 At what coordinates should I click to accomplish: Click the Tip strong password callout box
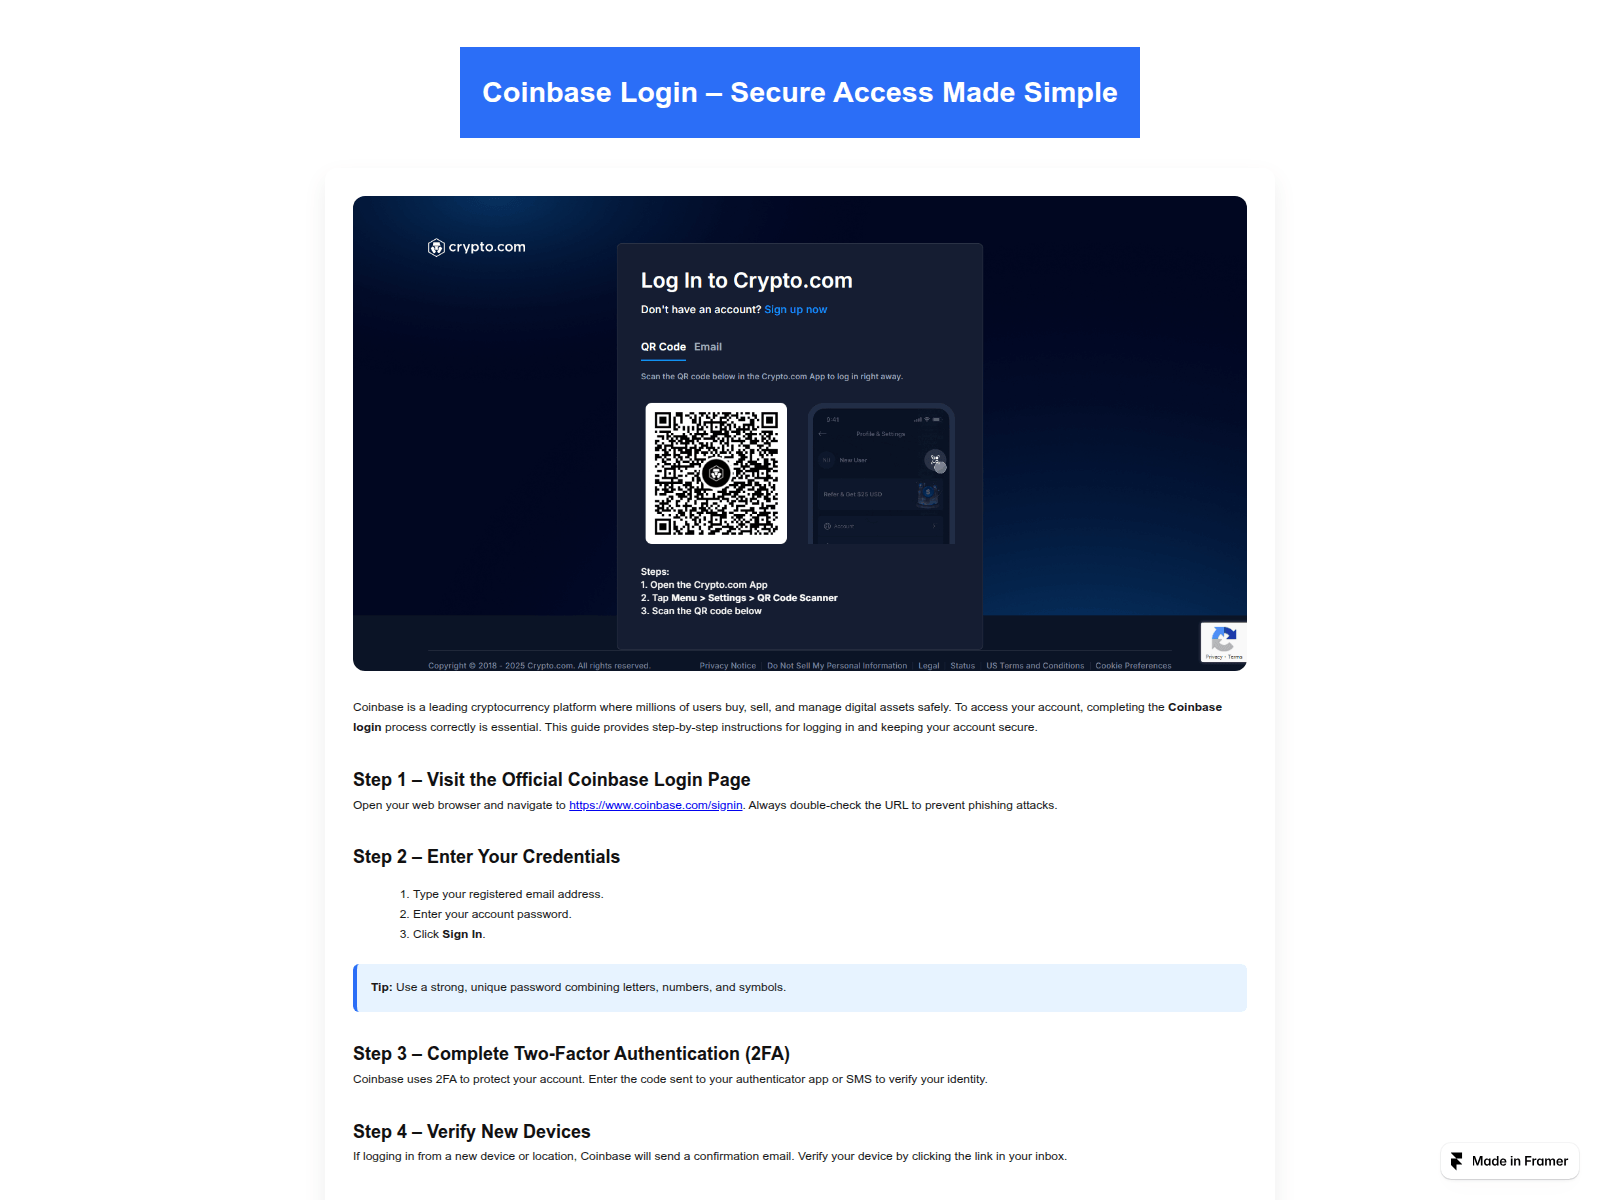point(800,988)
